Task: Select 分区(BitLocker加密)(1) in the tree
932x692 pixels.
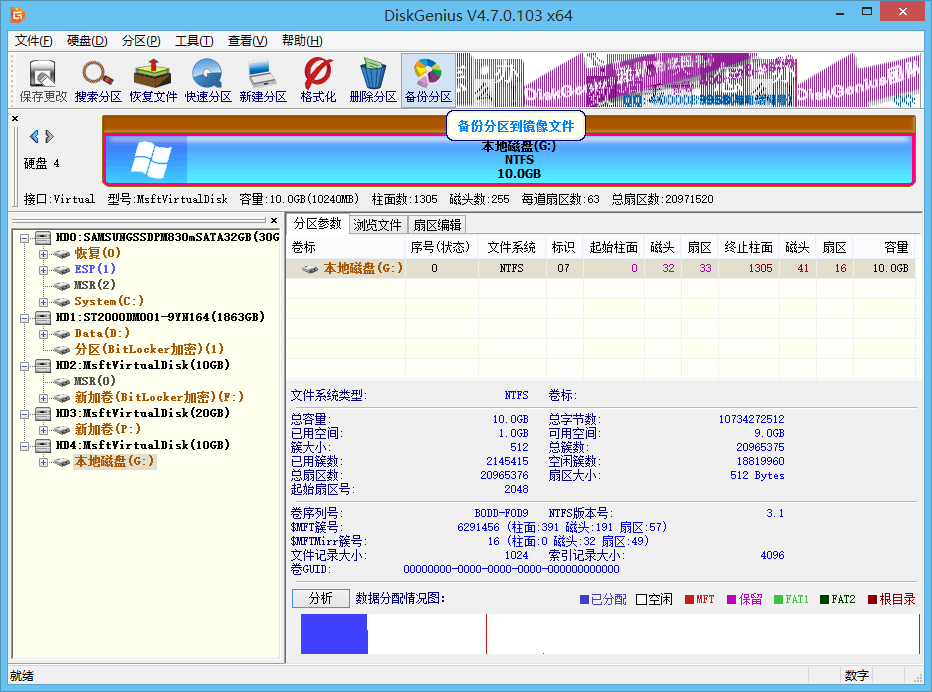Action: pyautogui.click(x=149, y=349)
